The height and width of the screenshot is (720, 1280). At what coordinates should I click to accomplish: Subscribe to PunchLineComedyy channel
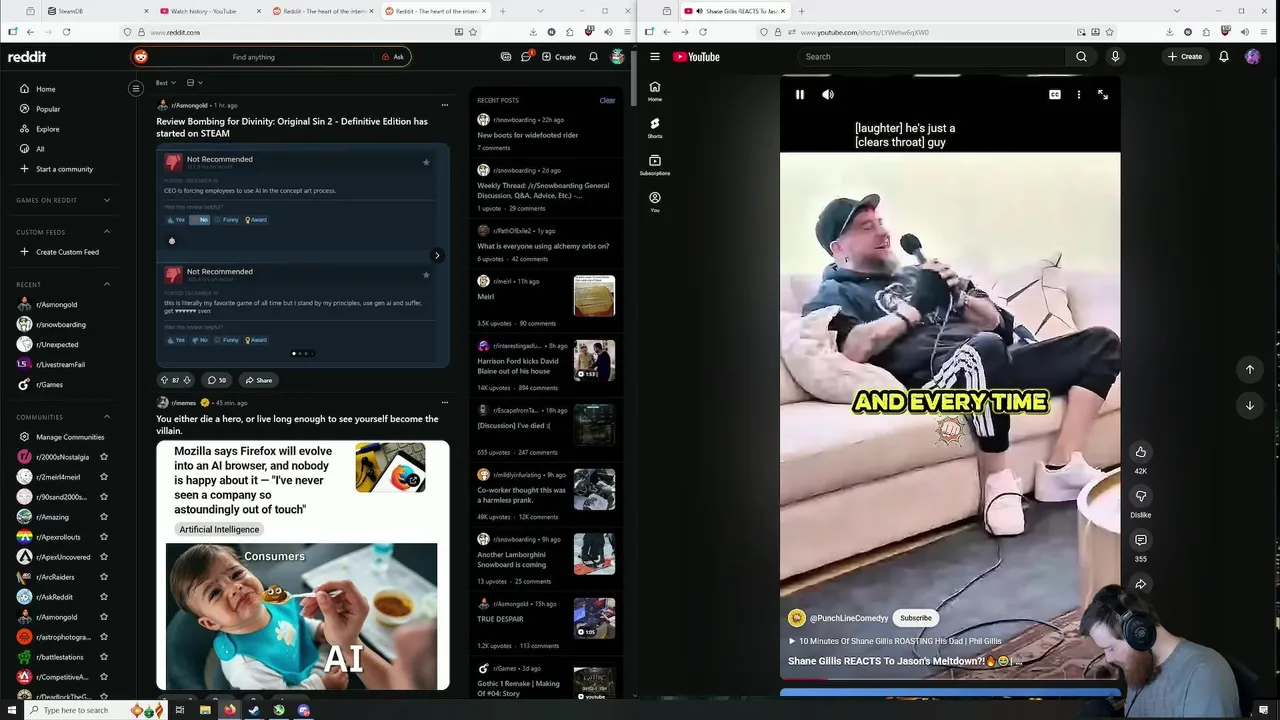coord(915,618)
